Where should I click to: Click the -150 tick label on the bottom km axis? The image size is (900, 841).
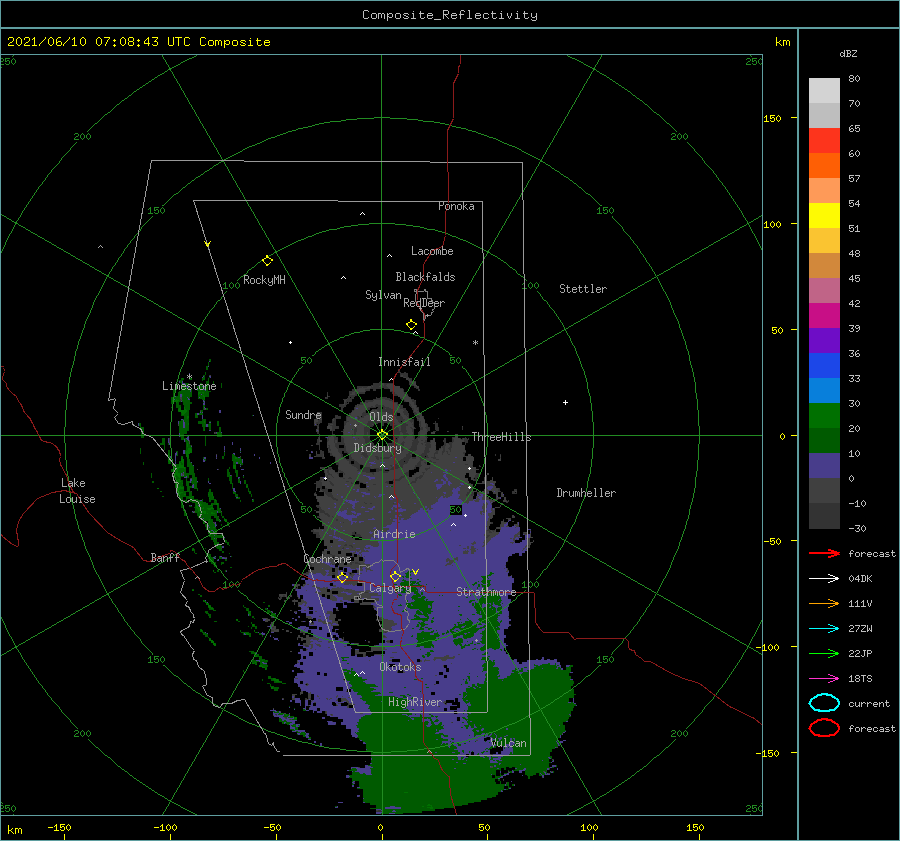tap(59, 827)
